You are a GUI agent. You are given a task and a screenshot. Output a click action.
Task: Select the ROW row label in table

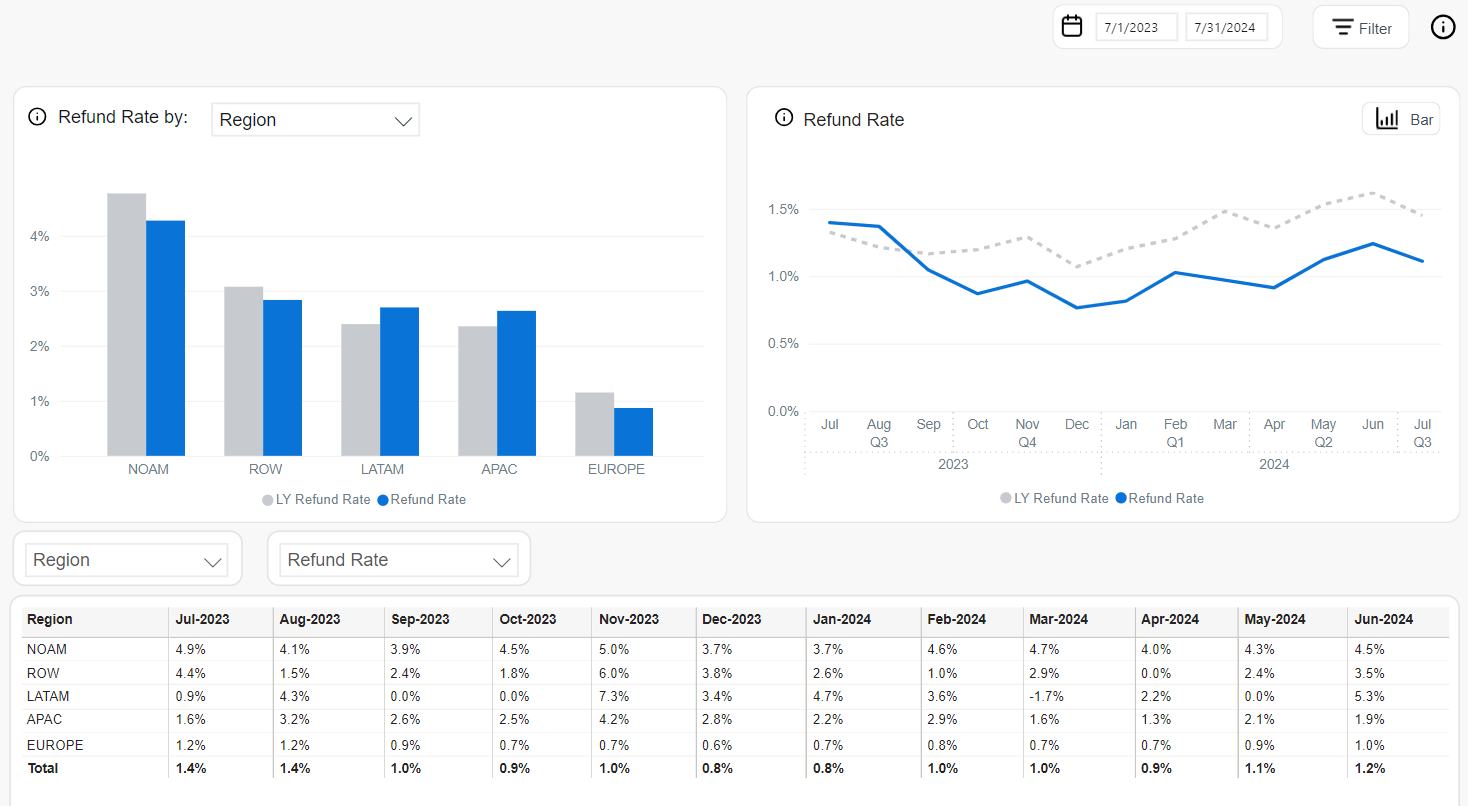43,673
